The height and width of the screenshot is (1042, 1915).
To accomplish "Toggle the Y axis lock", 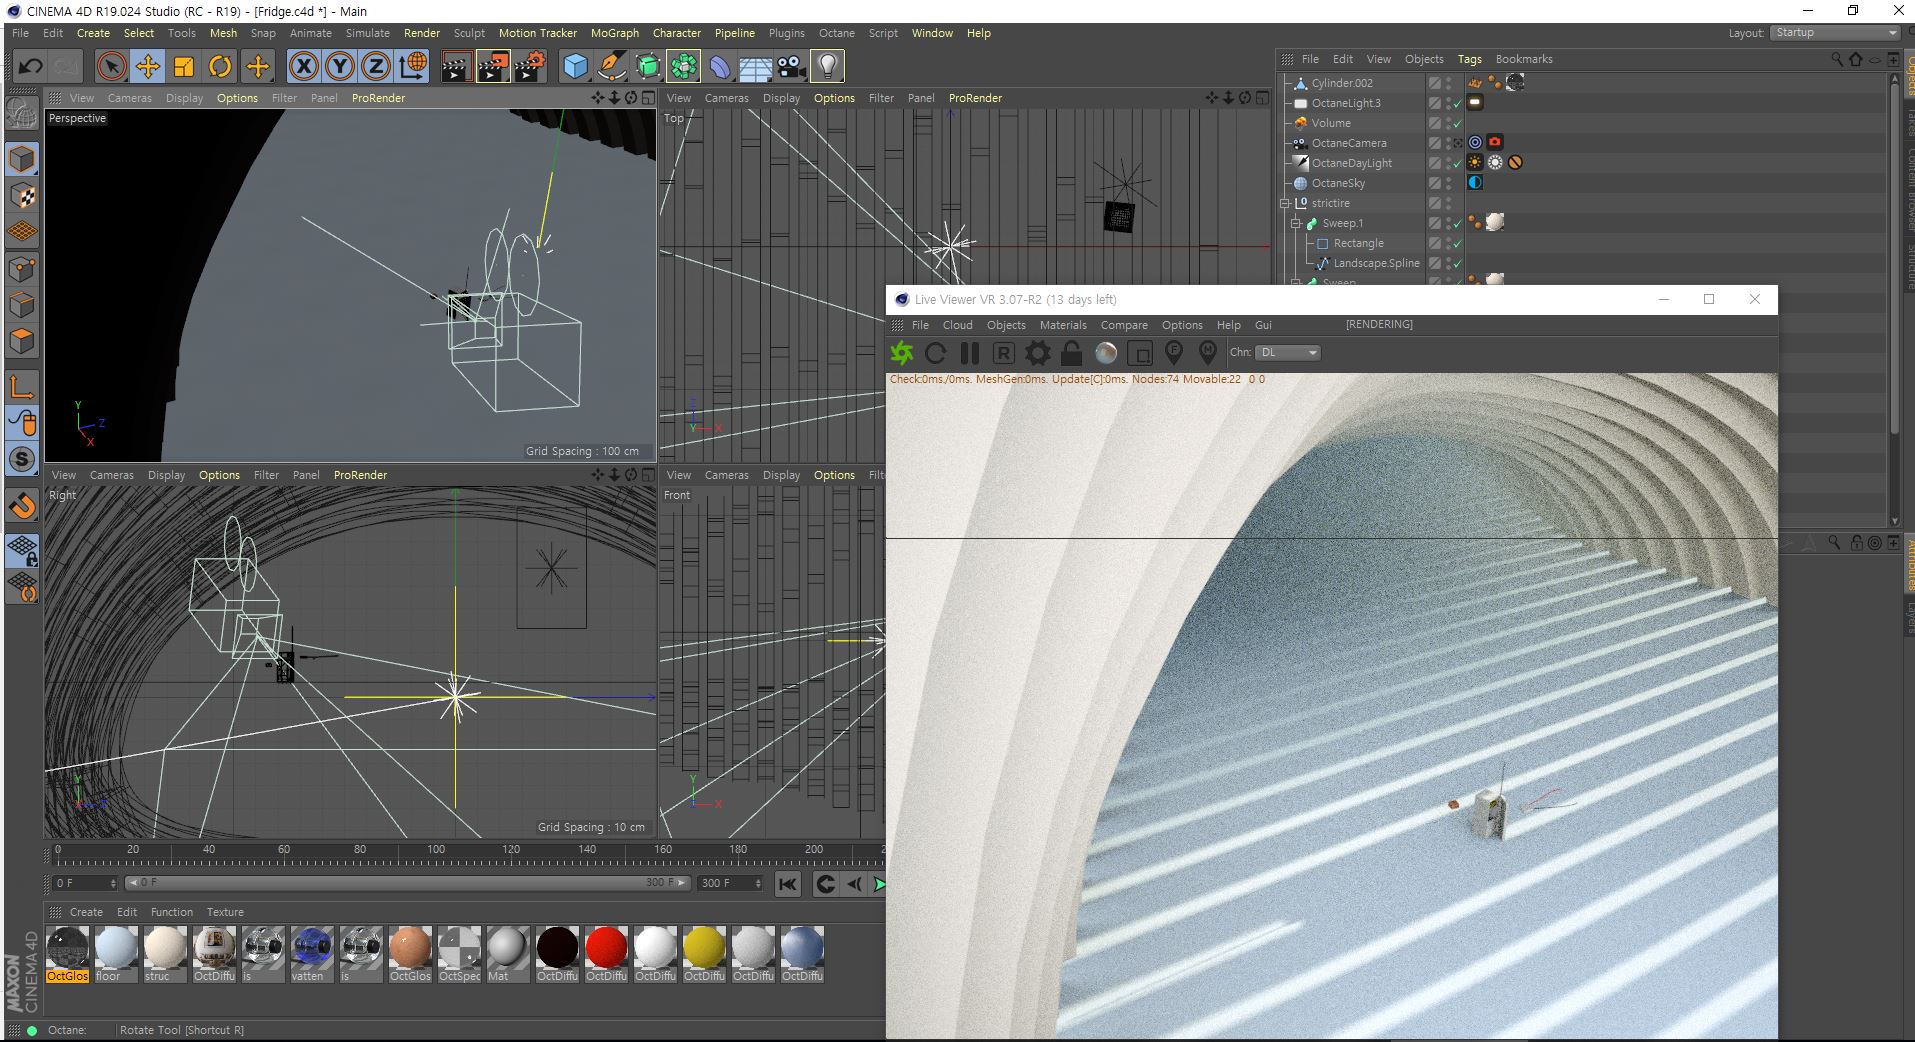I will pyautogui.click(x=340, y=67).
